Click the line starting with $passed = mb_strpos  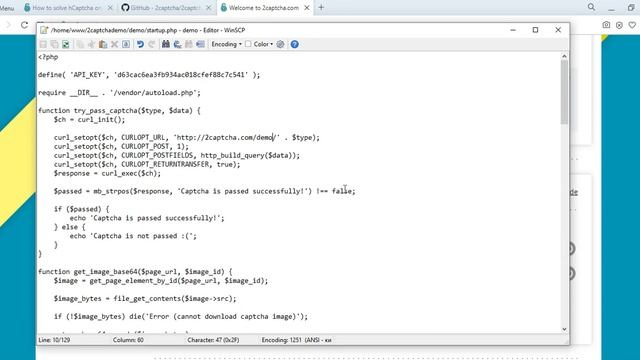click(204, 191)
